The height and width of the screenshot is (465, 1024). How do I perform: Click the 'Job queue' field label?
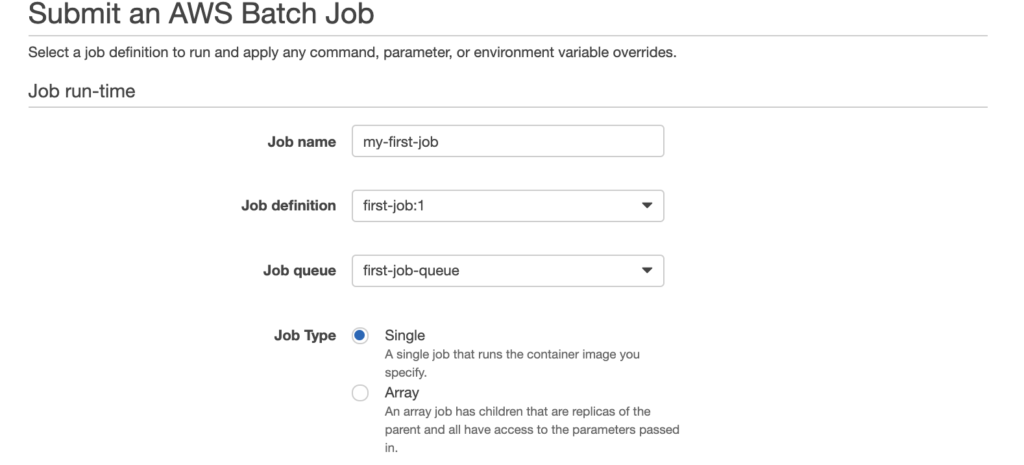click(x=300, y=270)
